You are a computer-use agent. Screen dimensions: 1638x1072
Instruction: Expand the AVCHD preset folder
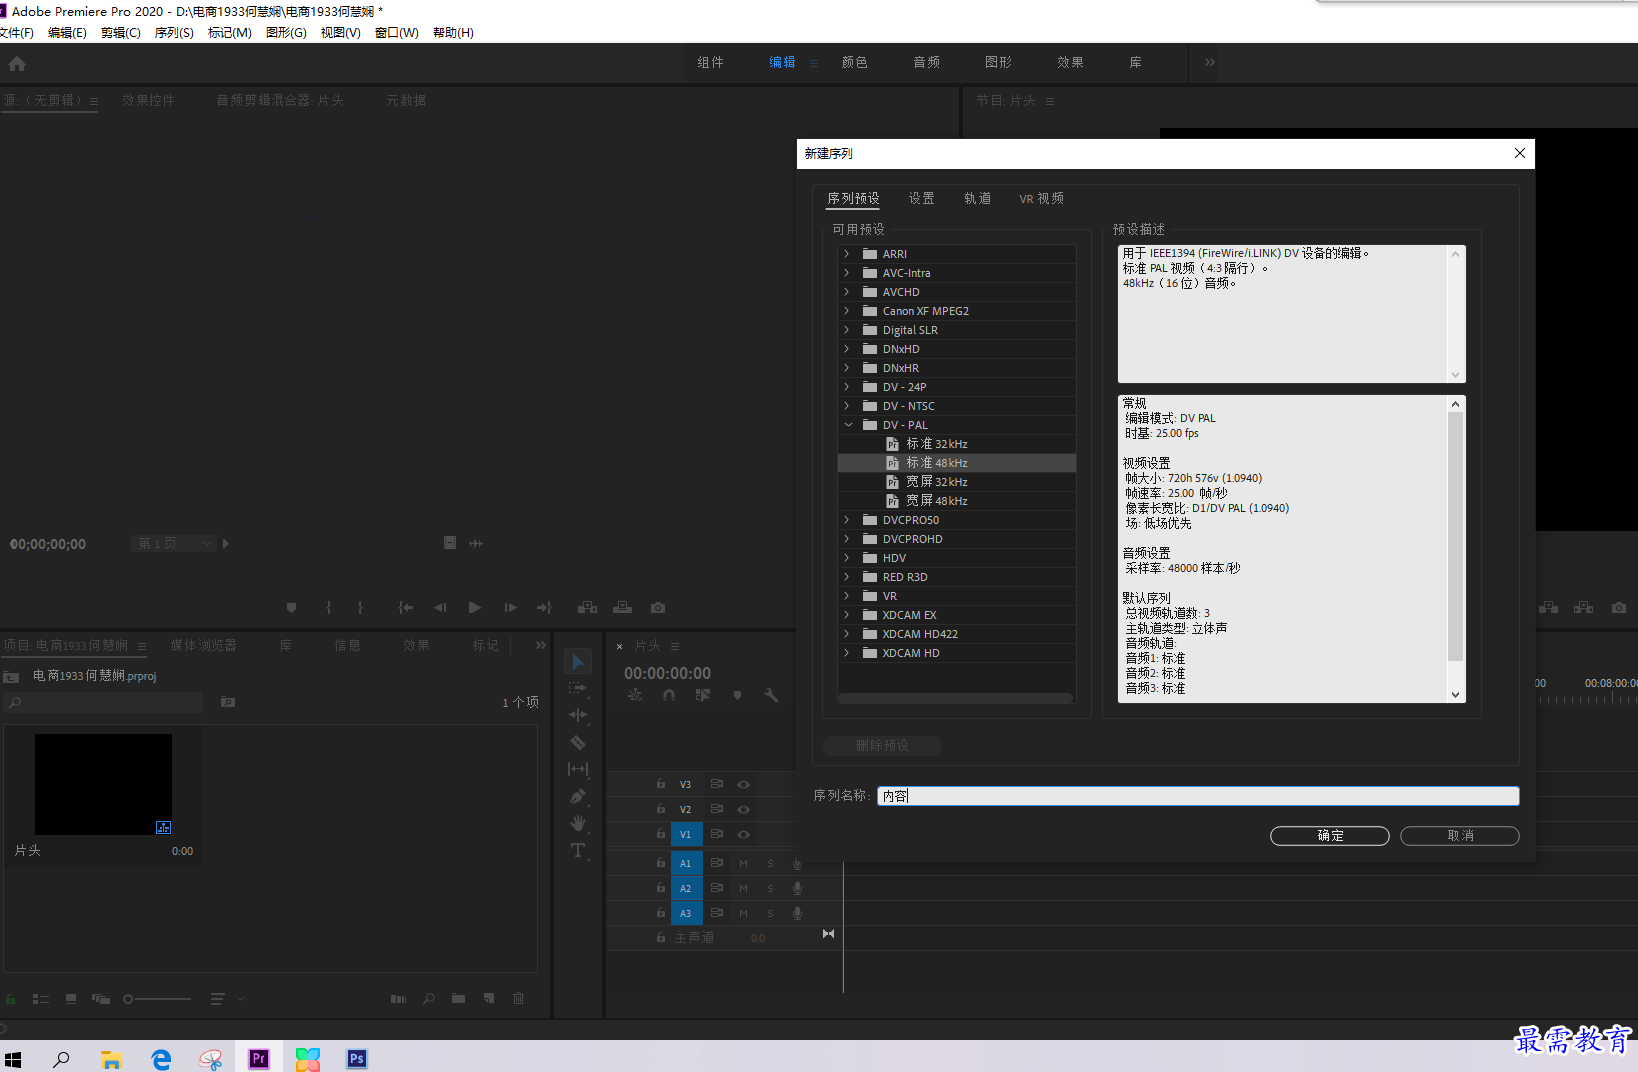click(847, 292)
